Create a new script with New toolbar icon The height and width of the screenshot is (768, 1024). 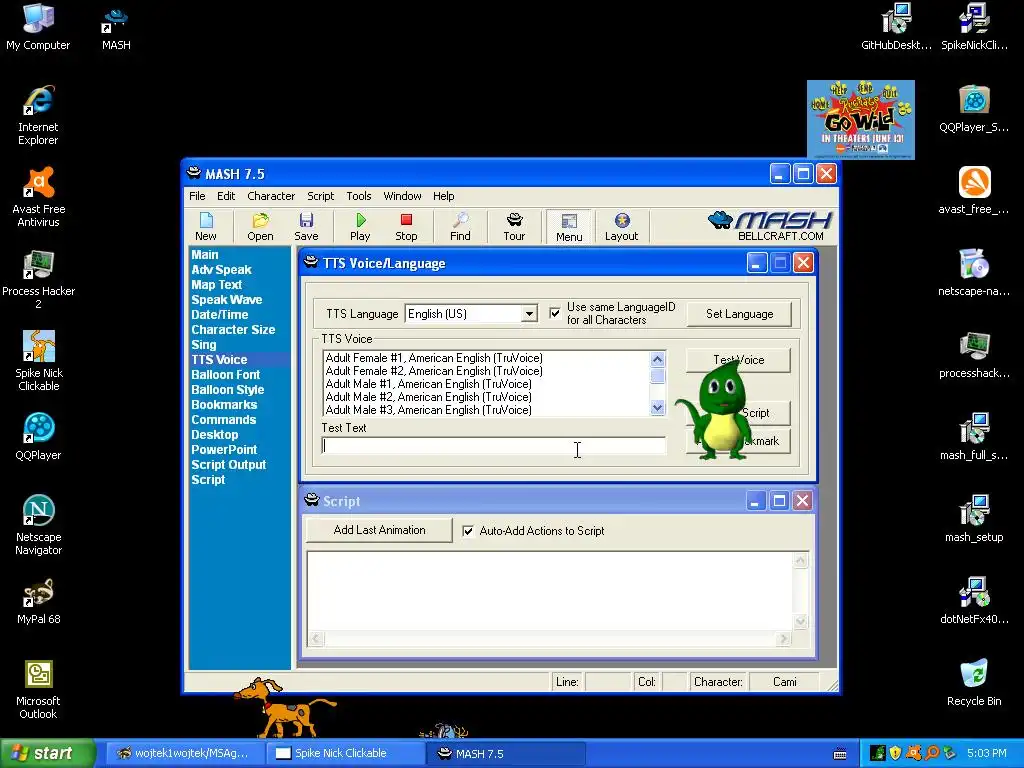(x=206, y=227)
